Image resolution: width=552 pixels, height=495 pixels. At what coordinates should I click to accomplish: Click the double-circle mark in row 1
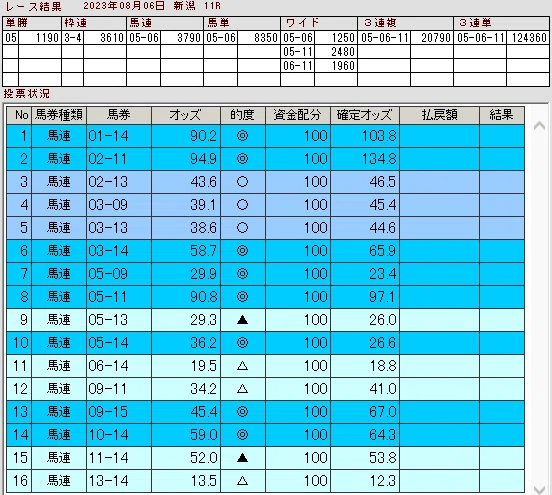coord(243,136)
